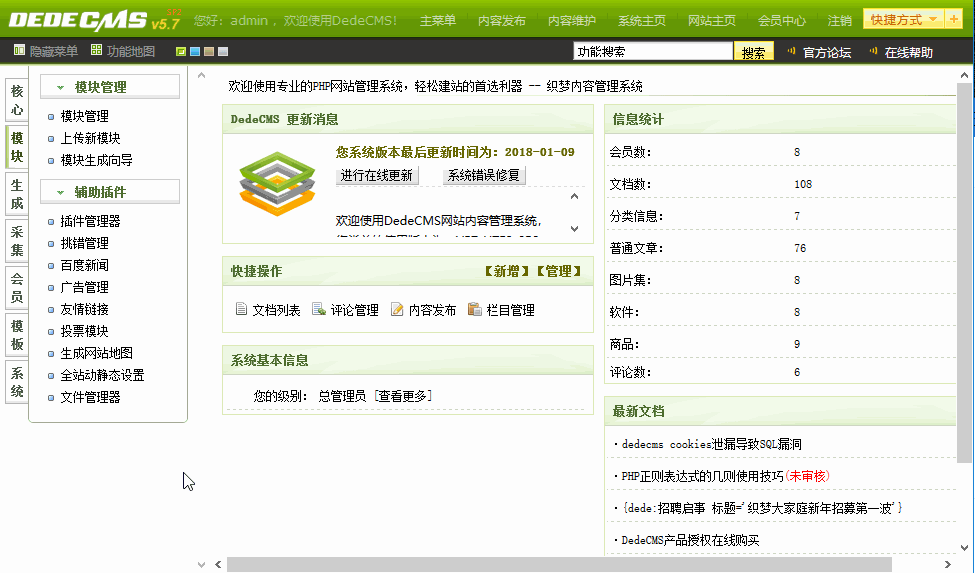
Task: Open 广告管理 in sidebar
Action: point(85,287)
